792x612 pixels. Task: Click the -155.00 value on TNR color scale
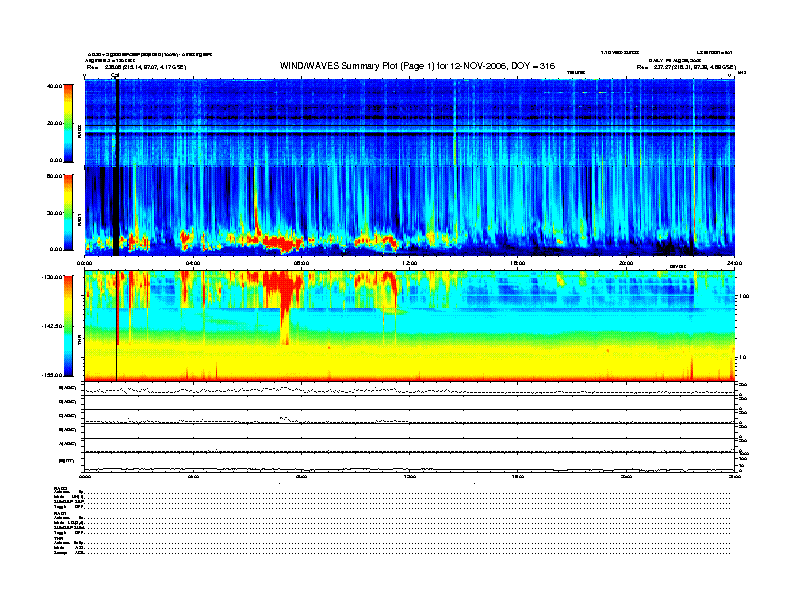pos(52,375)
